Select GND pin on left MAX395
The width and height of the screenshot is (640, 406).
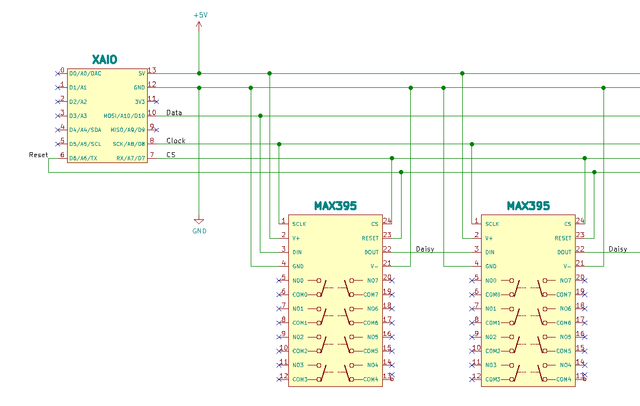pos(298,266)
